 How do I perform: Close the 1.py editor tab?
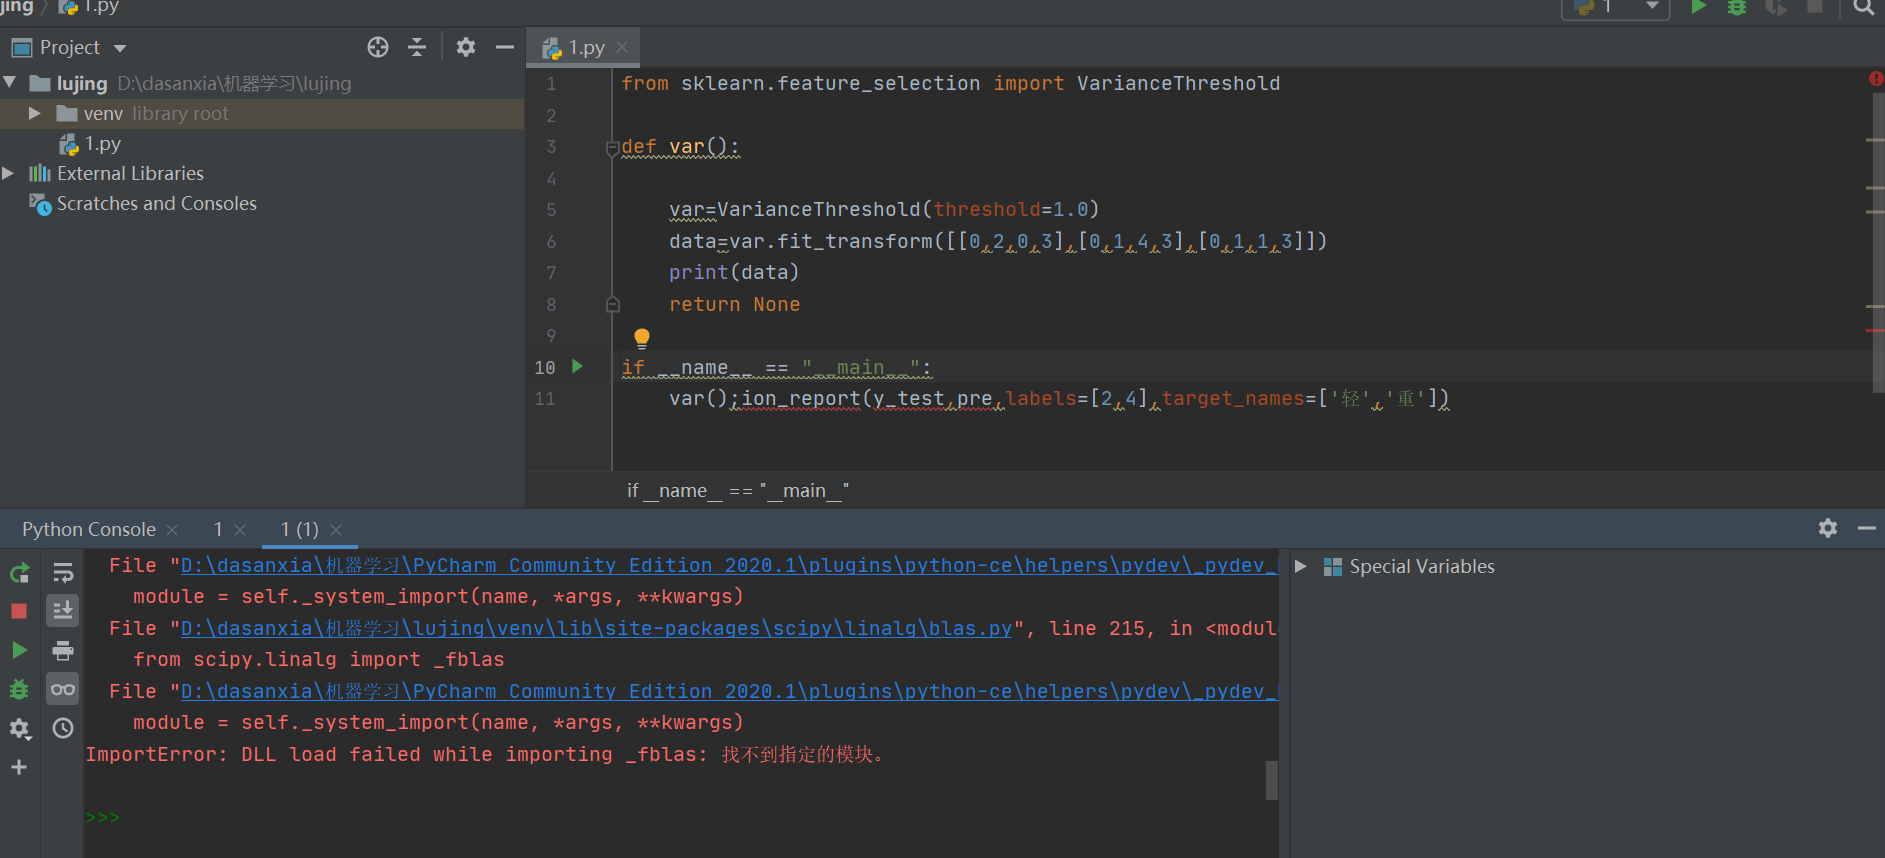point(622,47)
